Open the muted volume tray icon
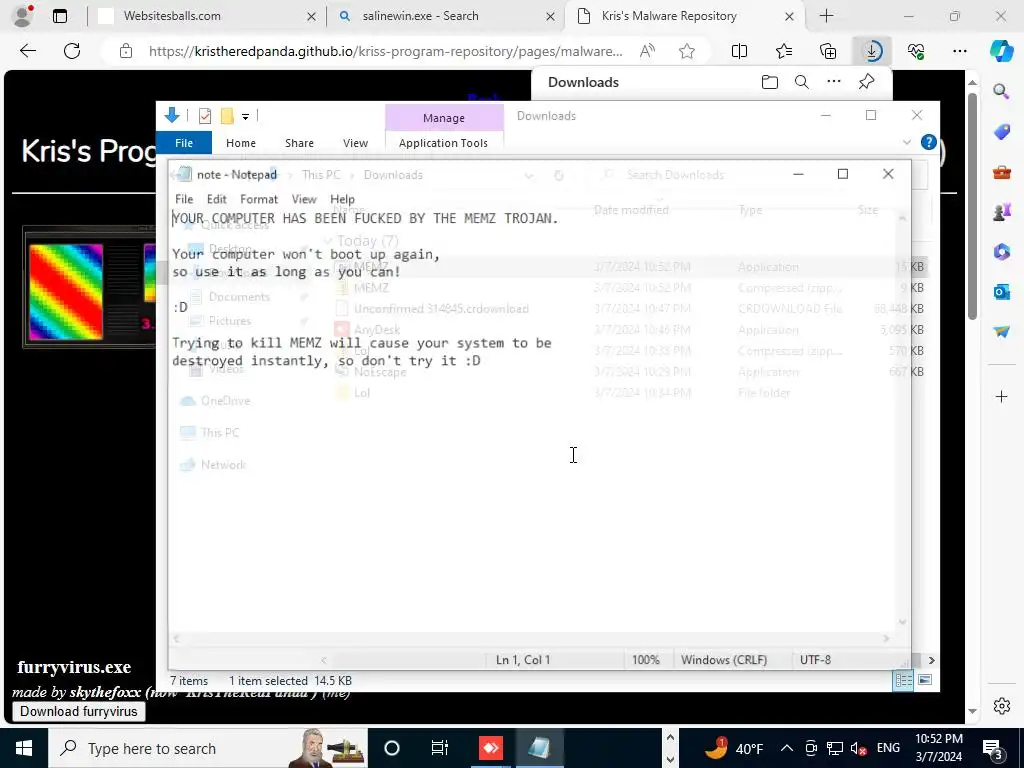Screen dimensions: 1024x768 pos(859,748)
